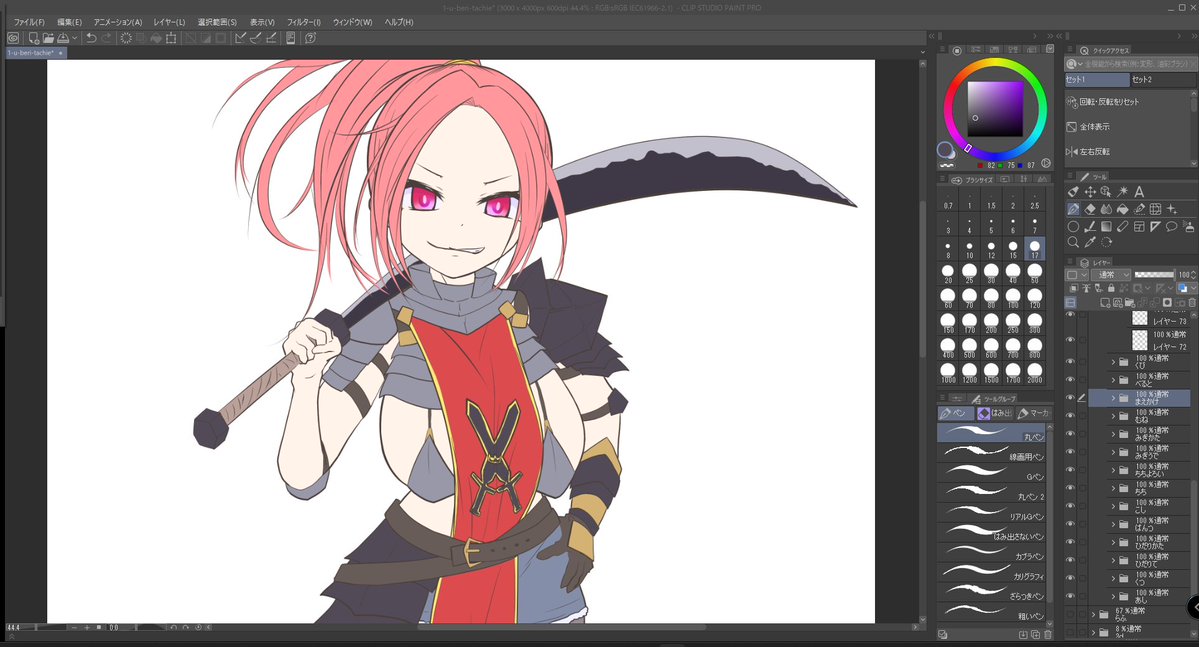Image resolution: width=1199 pixels, height=647 pixels.
Task: Hide the あし folder layer
Action: pyautogui.click(x=1070, y=596)
